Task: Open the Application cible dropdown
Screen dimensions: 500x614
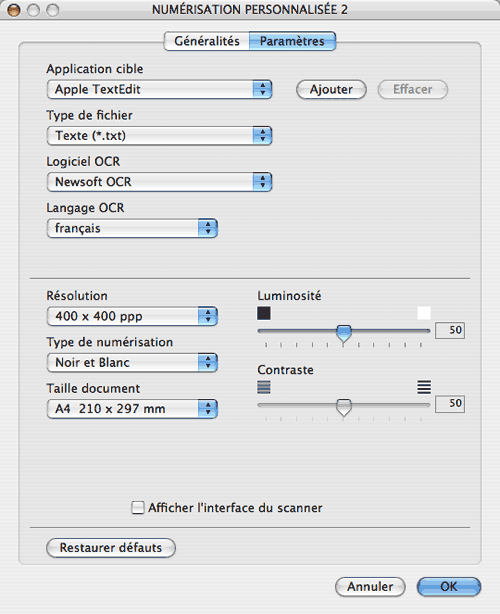Action: (x=159, y=89)
